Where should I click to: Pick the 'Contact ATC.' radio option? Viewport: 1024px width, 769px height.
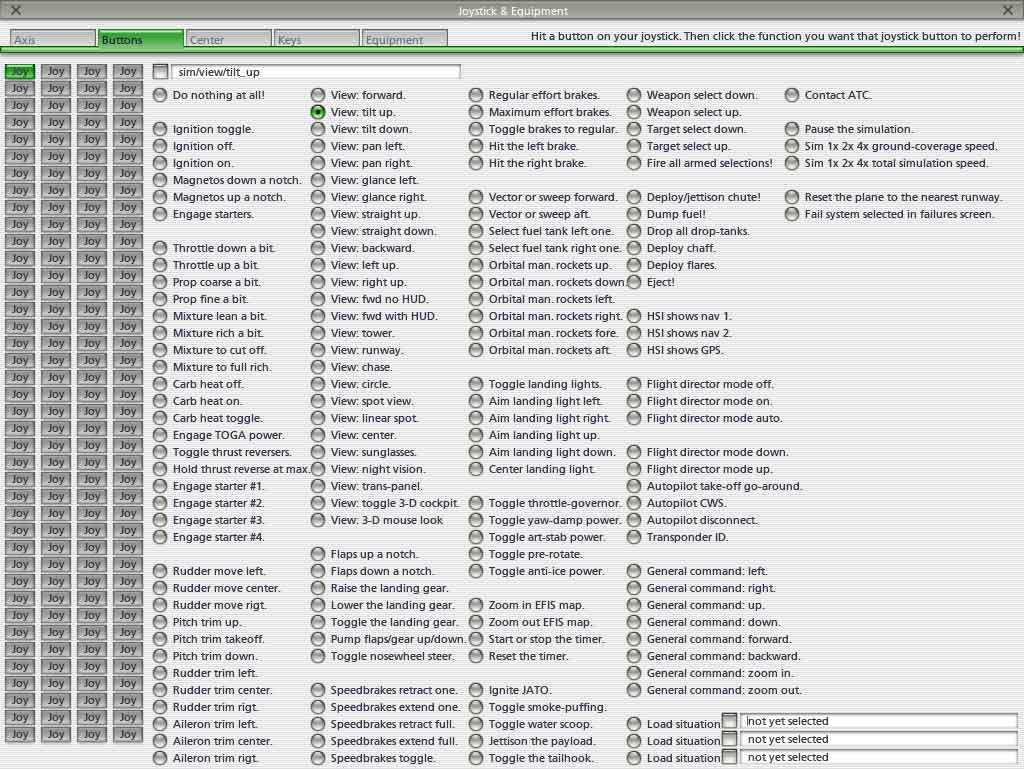[792, 95]
